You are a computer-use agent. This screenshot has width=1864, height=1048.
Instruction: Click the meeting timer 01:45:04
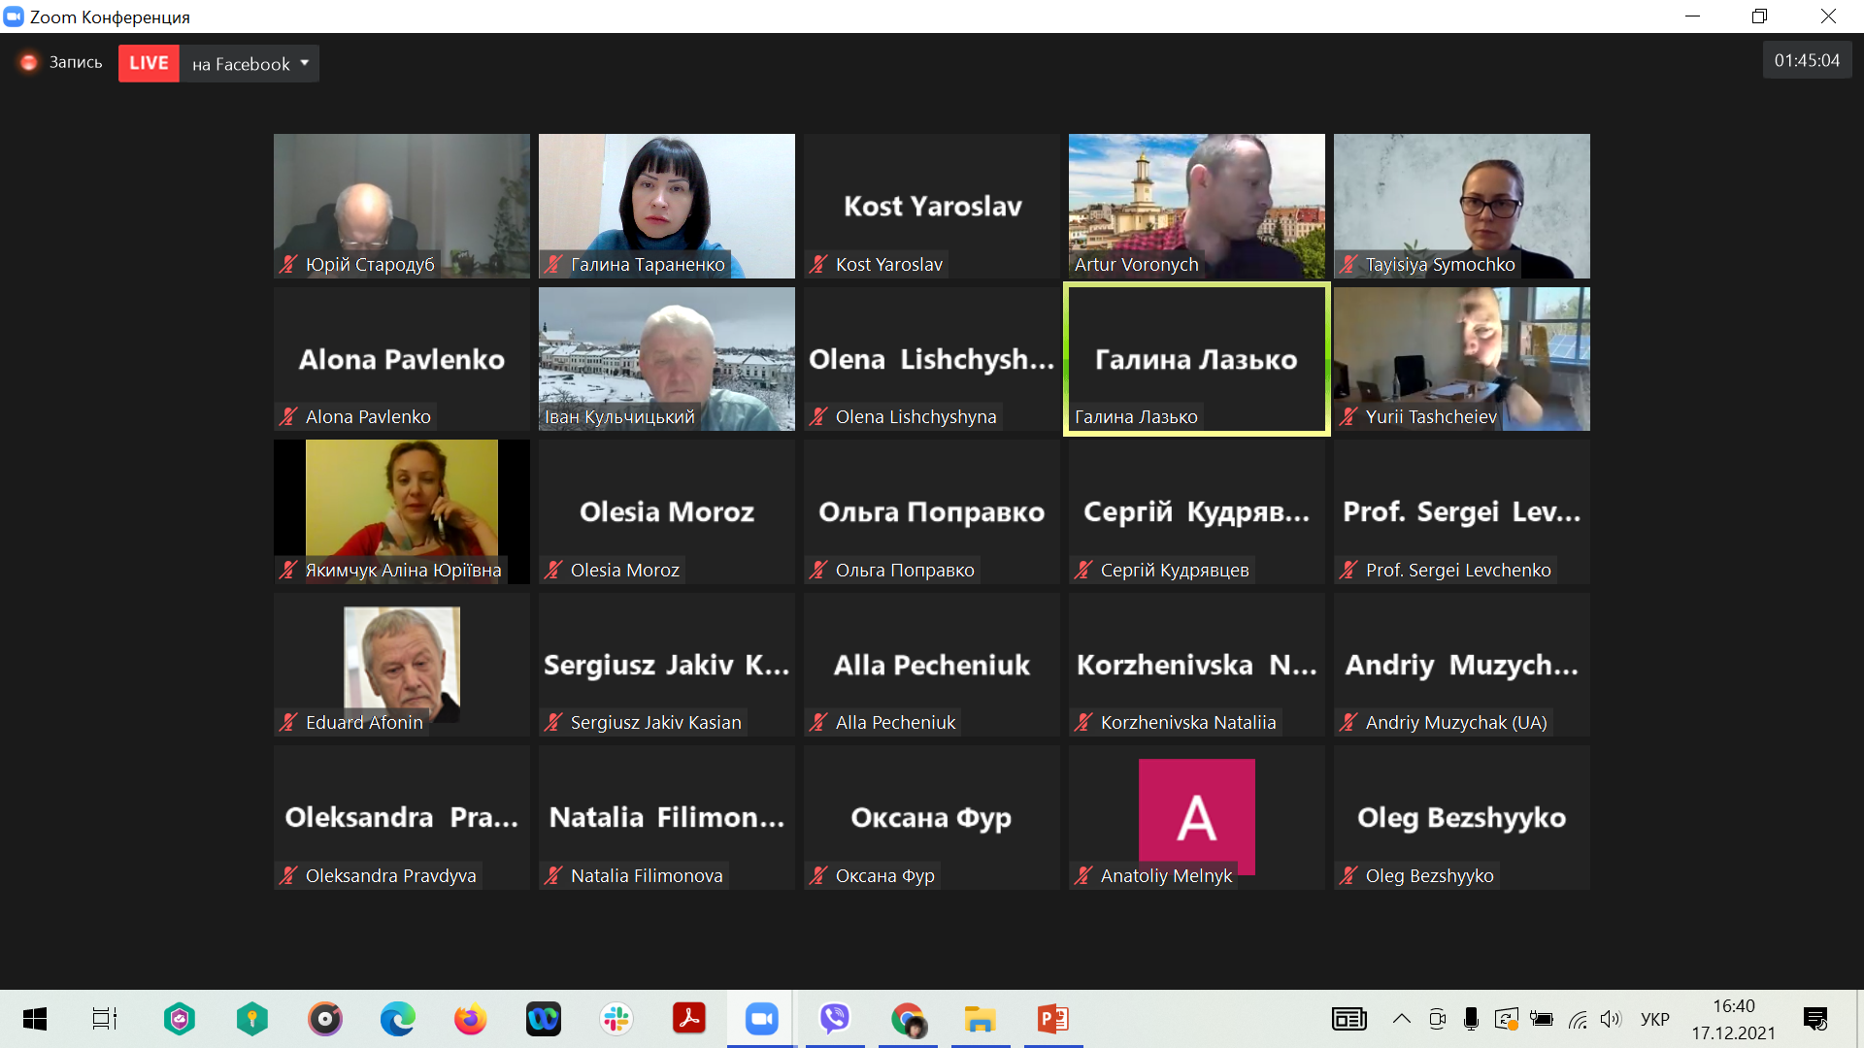(1807, 61)
